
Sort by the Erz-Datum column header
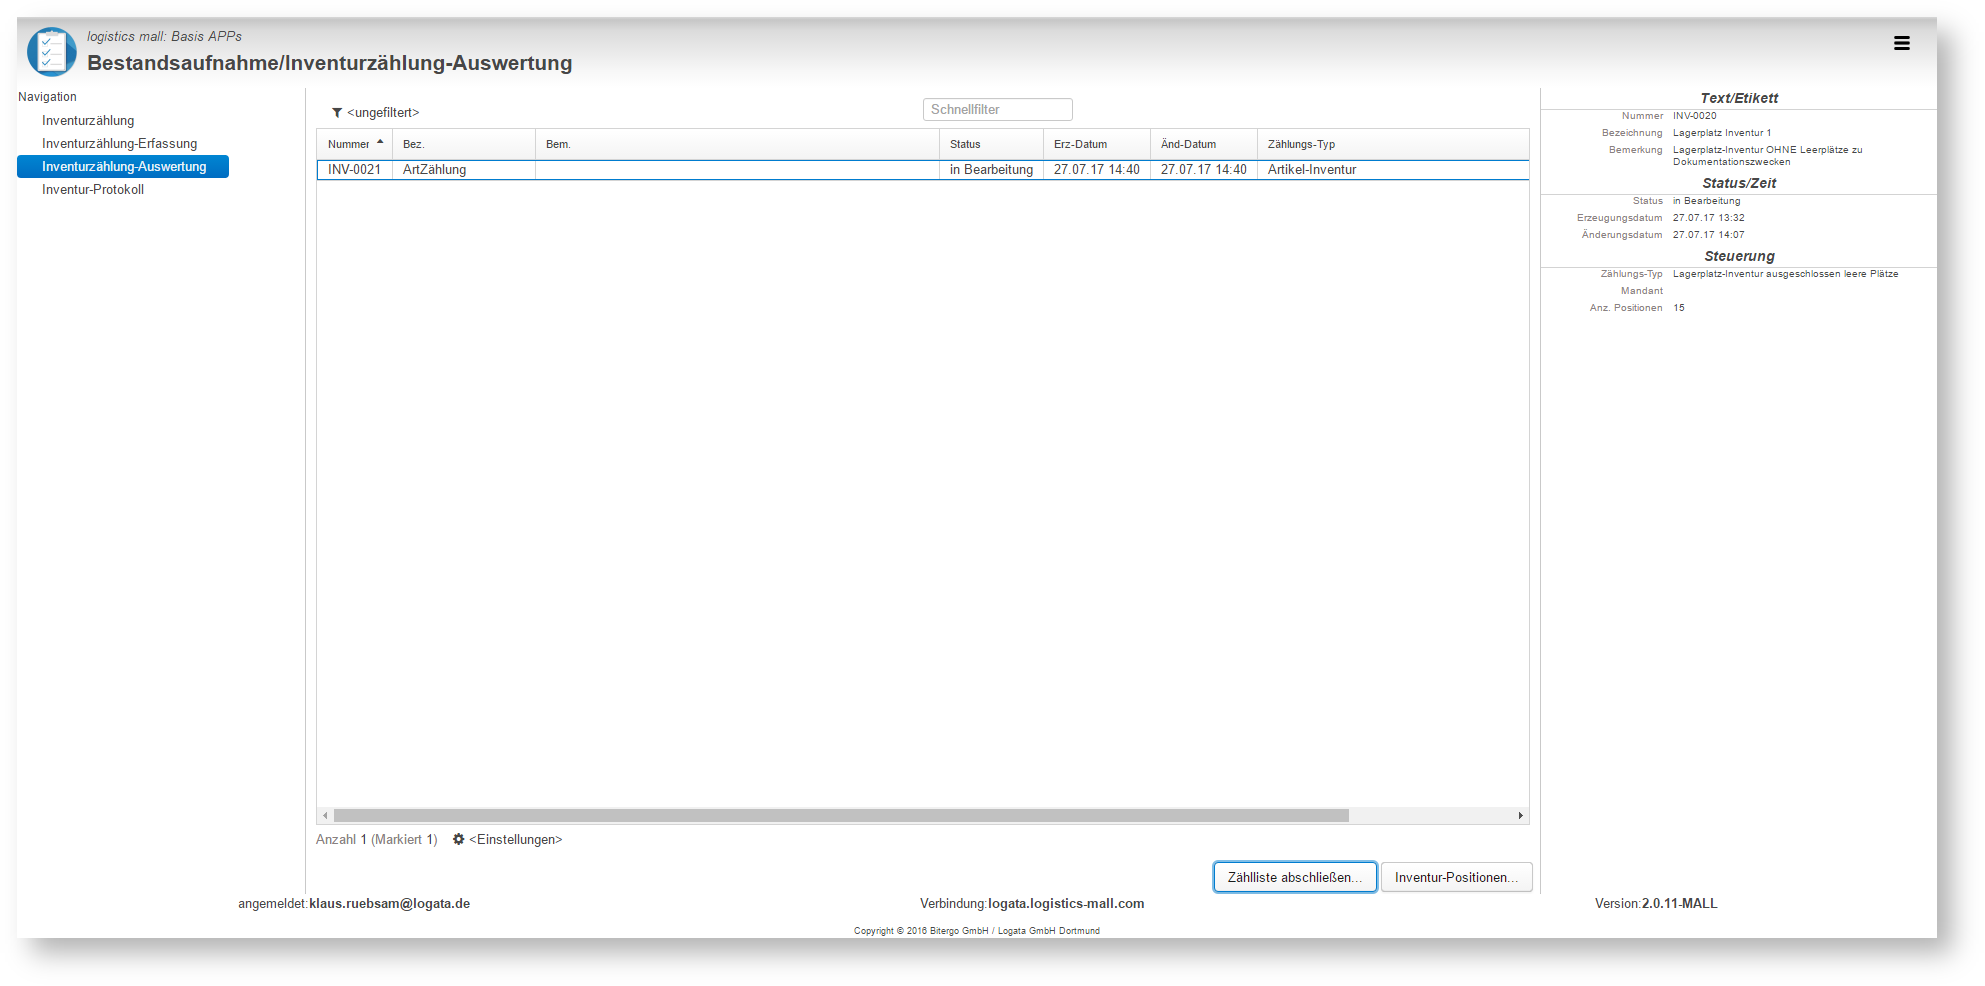[x=1096, y=144]
